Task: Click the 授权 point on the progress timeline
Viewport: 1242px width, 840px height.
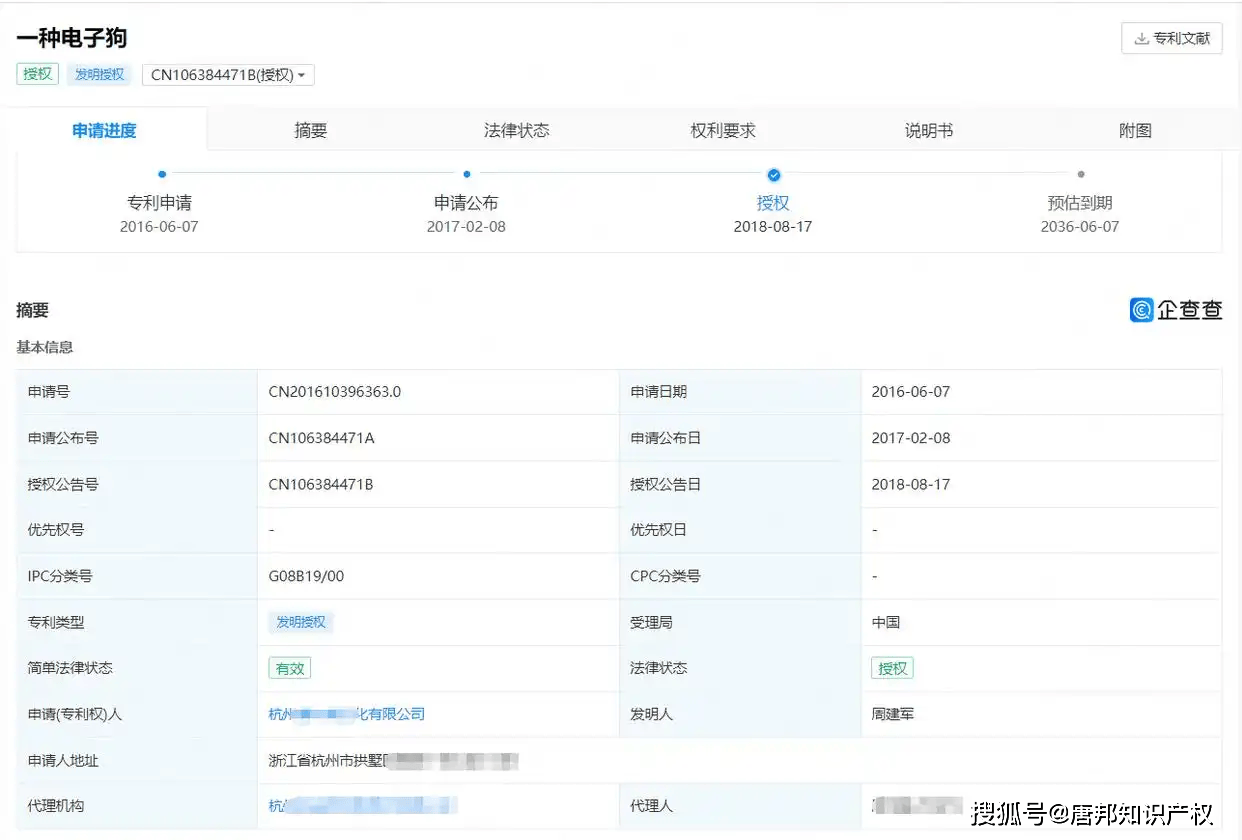Action: point(773,174)
